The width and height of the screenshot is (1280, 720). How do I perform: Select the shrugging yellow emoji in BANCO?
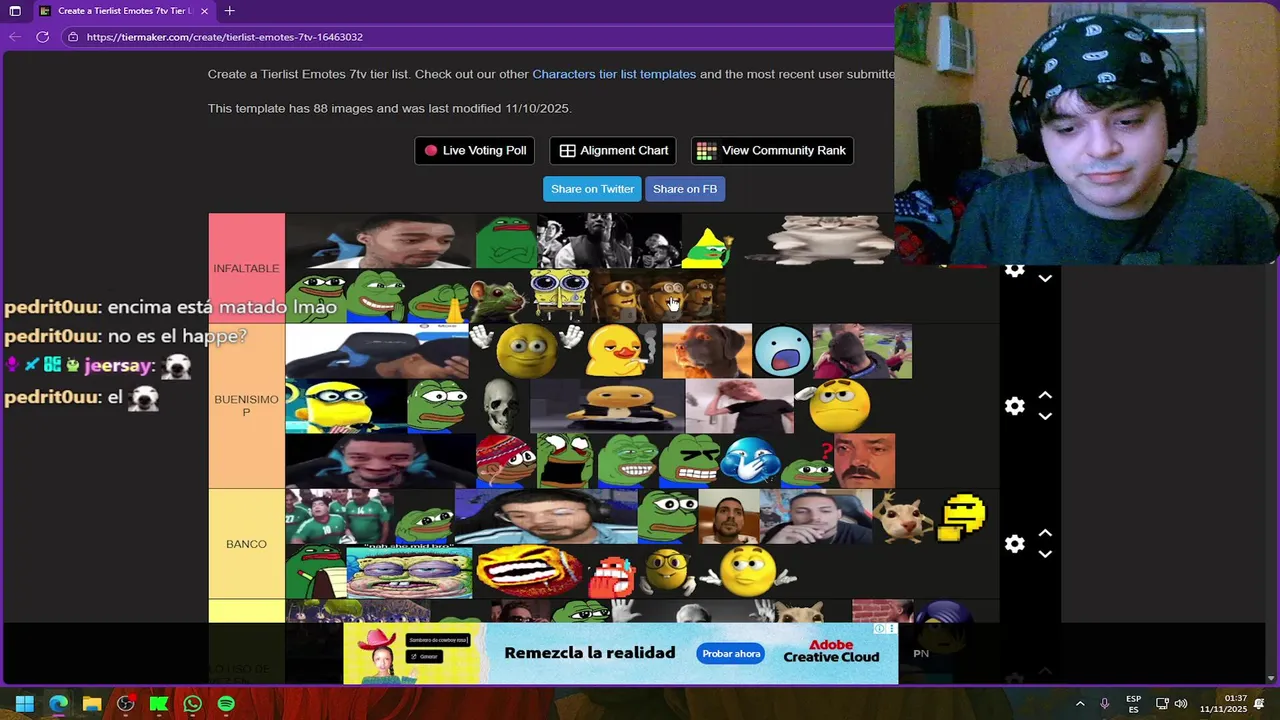747,571
